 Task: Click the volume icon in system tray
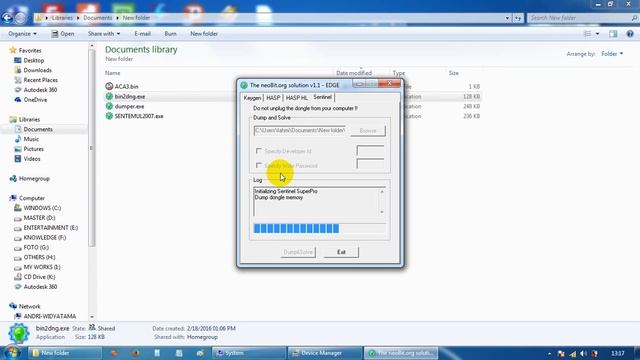tap(584, 353)
